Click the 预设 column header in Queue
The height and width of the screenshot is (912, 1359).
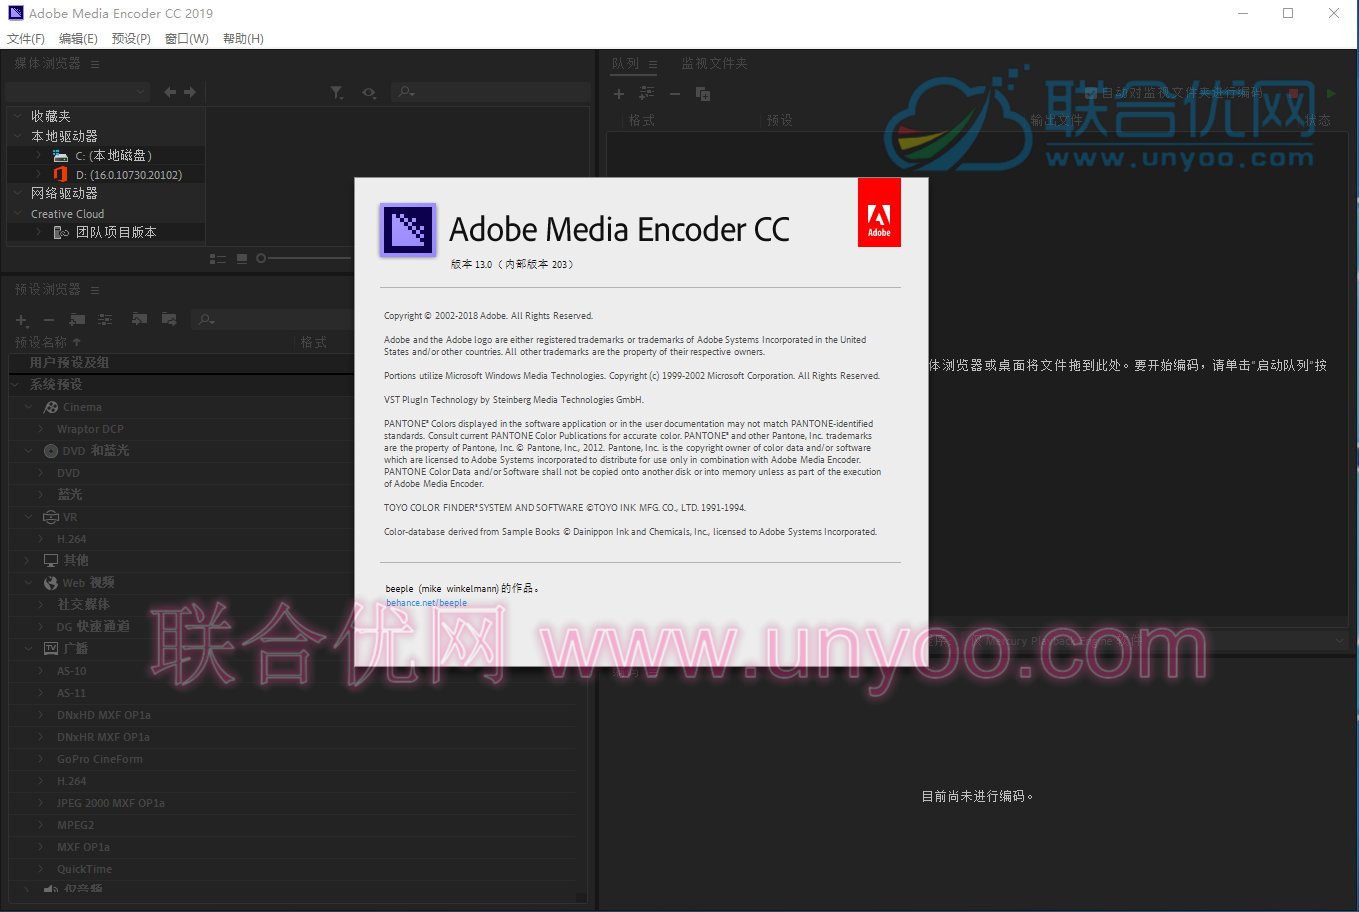click(780, 120)
